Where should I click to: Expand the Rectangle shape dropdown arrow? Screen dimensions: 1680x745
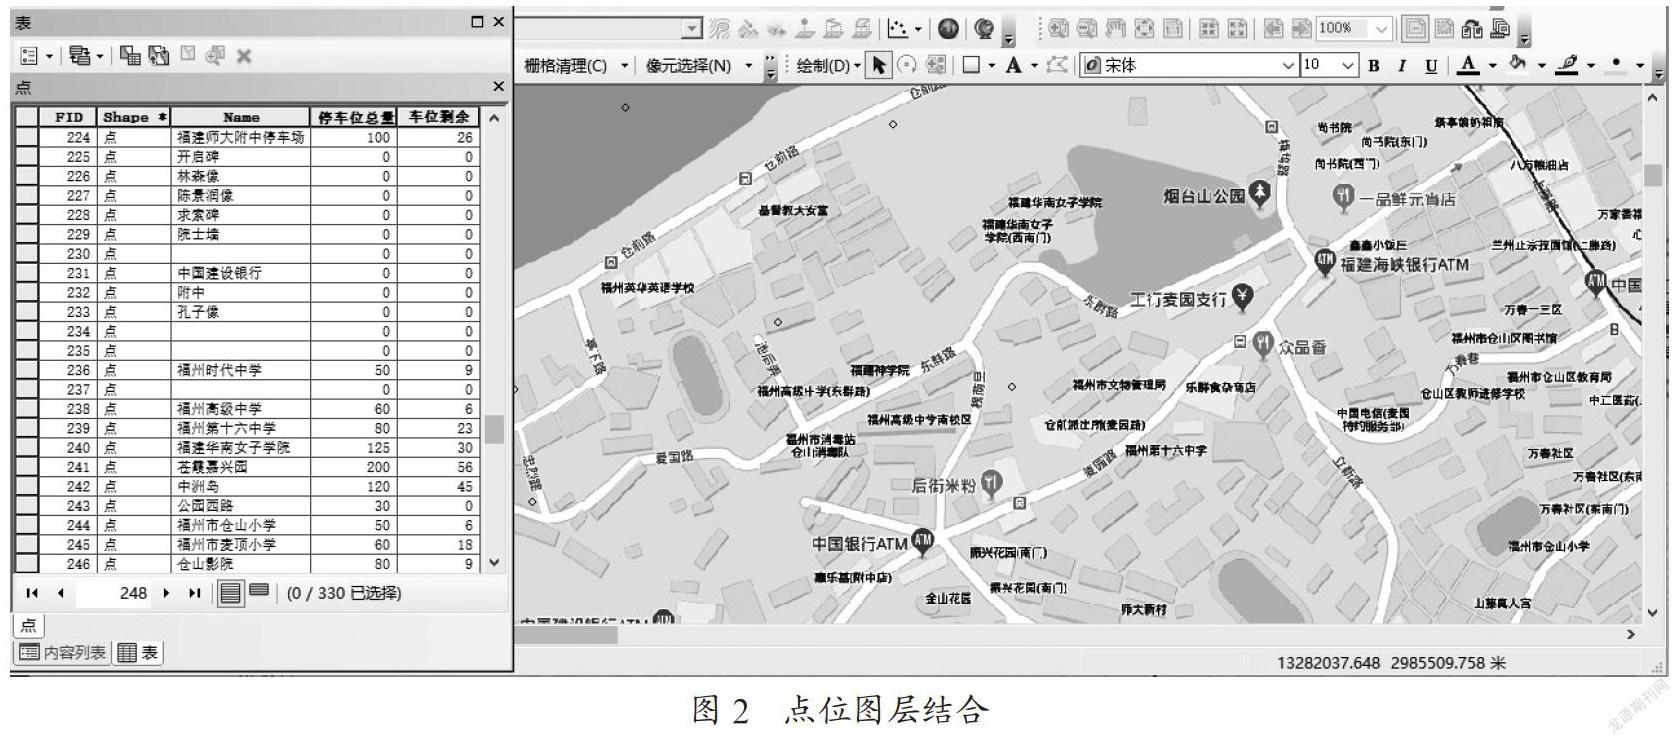pos(991,66)
